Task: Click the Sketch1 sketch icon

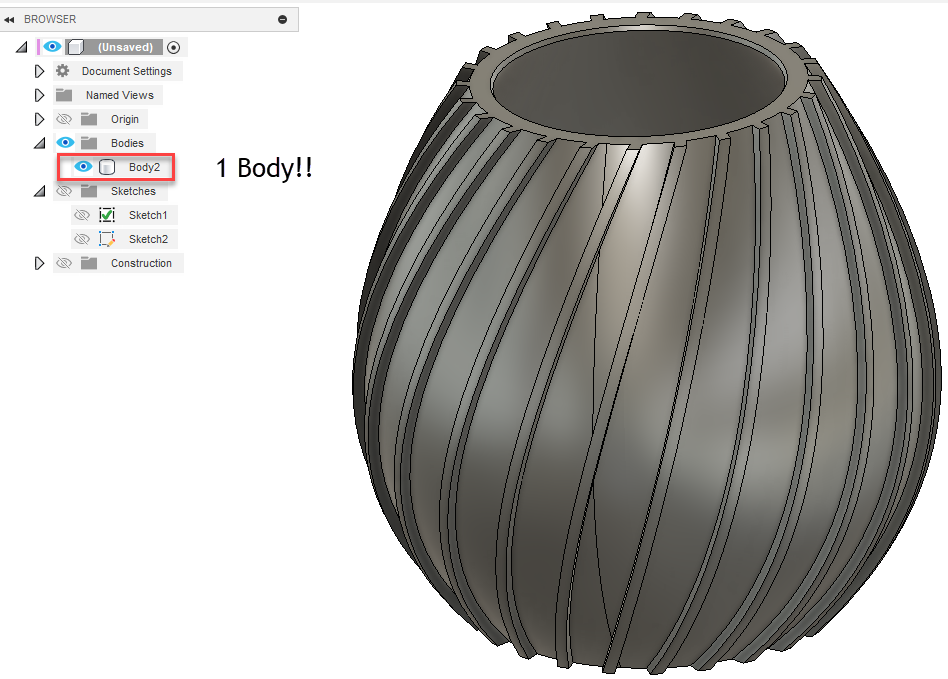Action: pos(105,214)
